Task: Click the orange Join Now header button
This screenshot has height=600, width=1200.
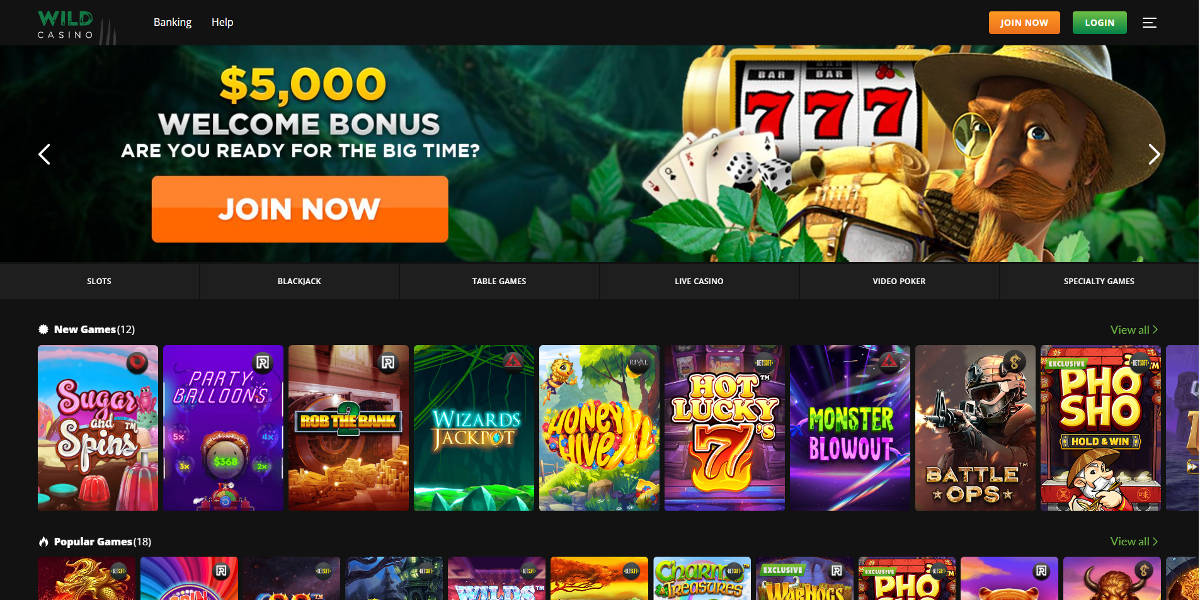Action: click(x=1024, y=22)
